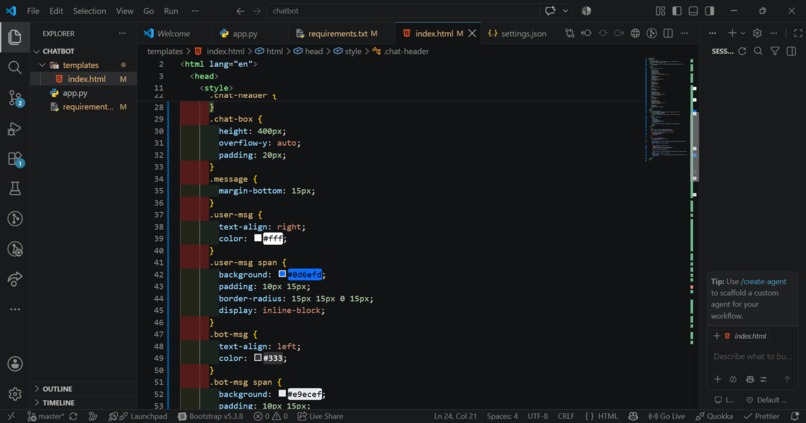Open notifications bell in status bar
The height and width of the screenshot is (423, 806).
[x=795, y=416]
